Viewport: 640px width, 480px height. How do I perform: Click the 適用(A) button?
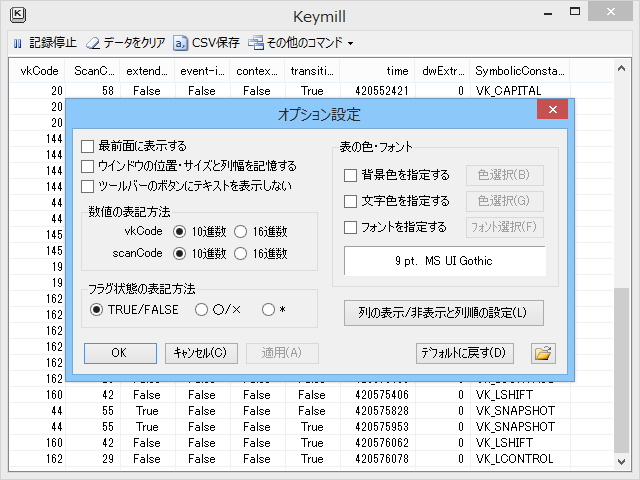coord(282,353)
